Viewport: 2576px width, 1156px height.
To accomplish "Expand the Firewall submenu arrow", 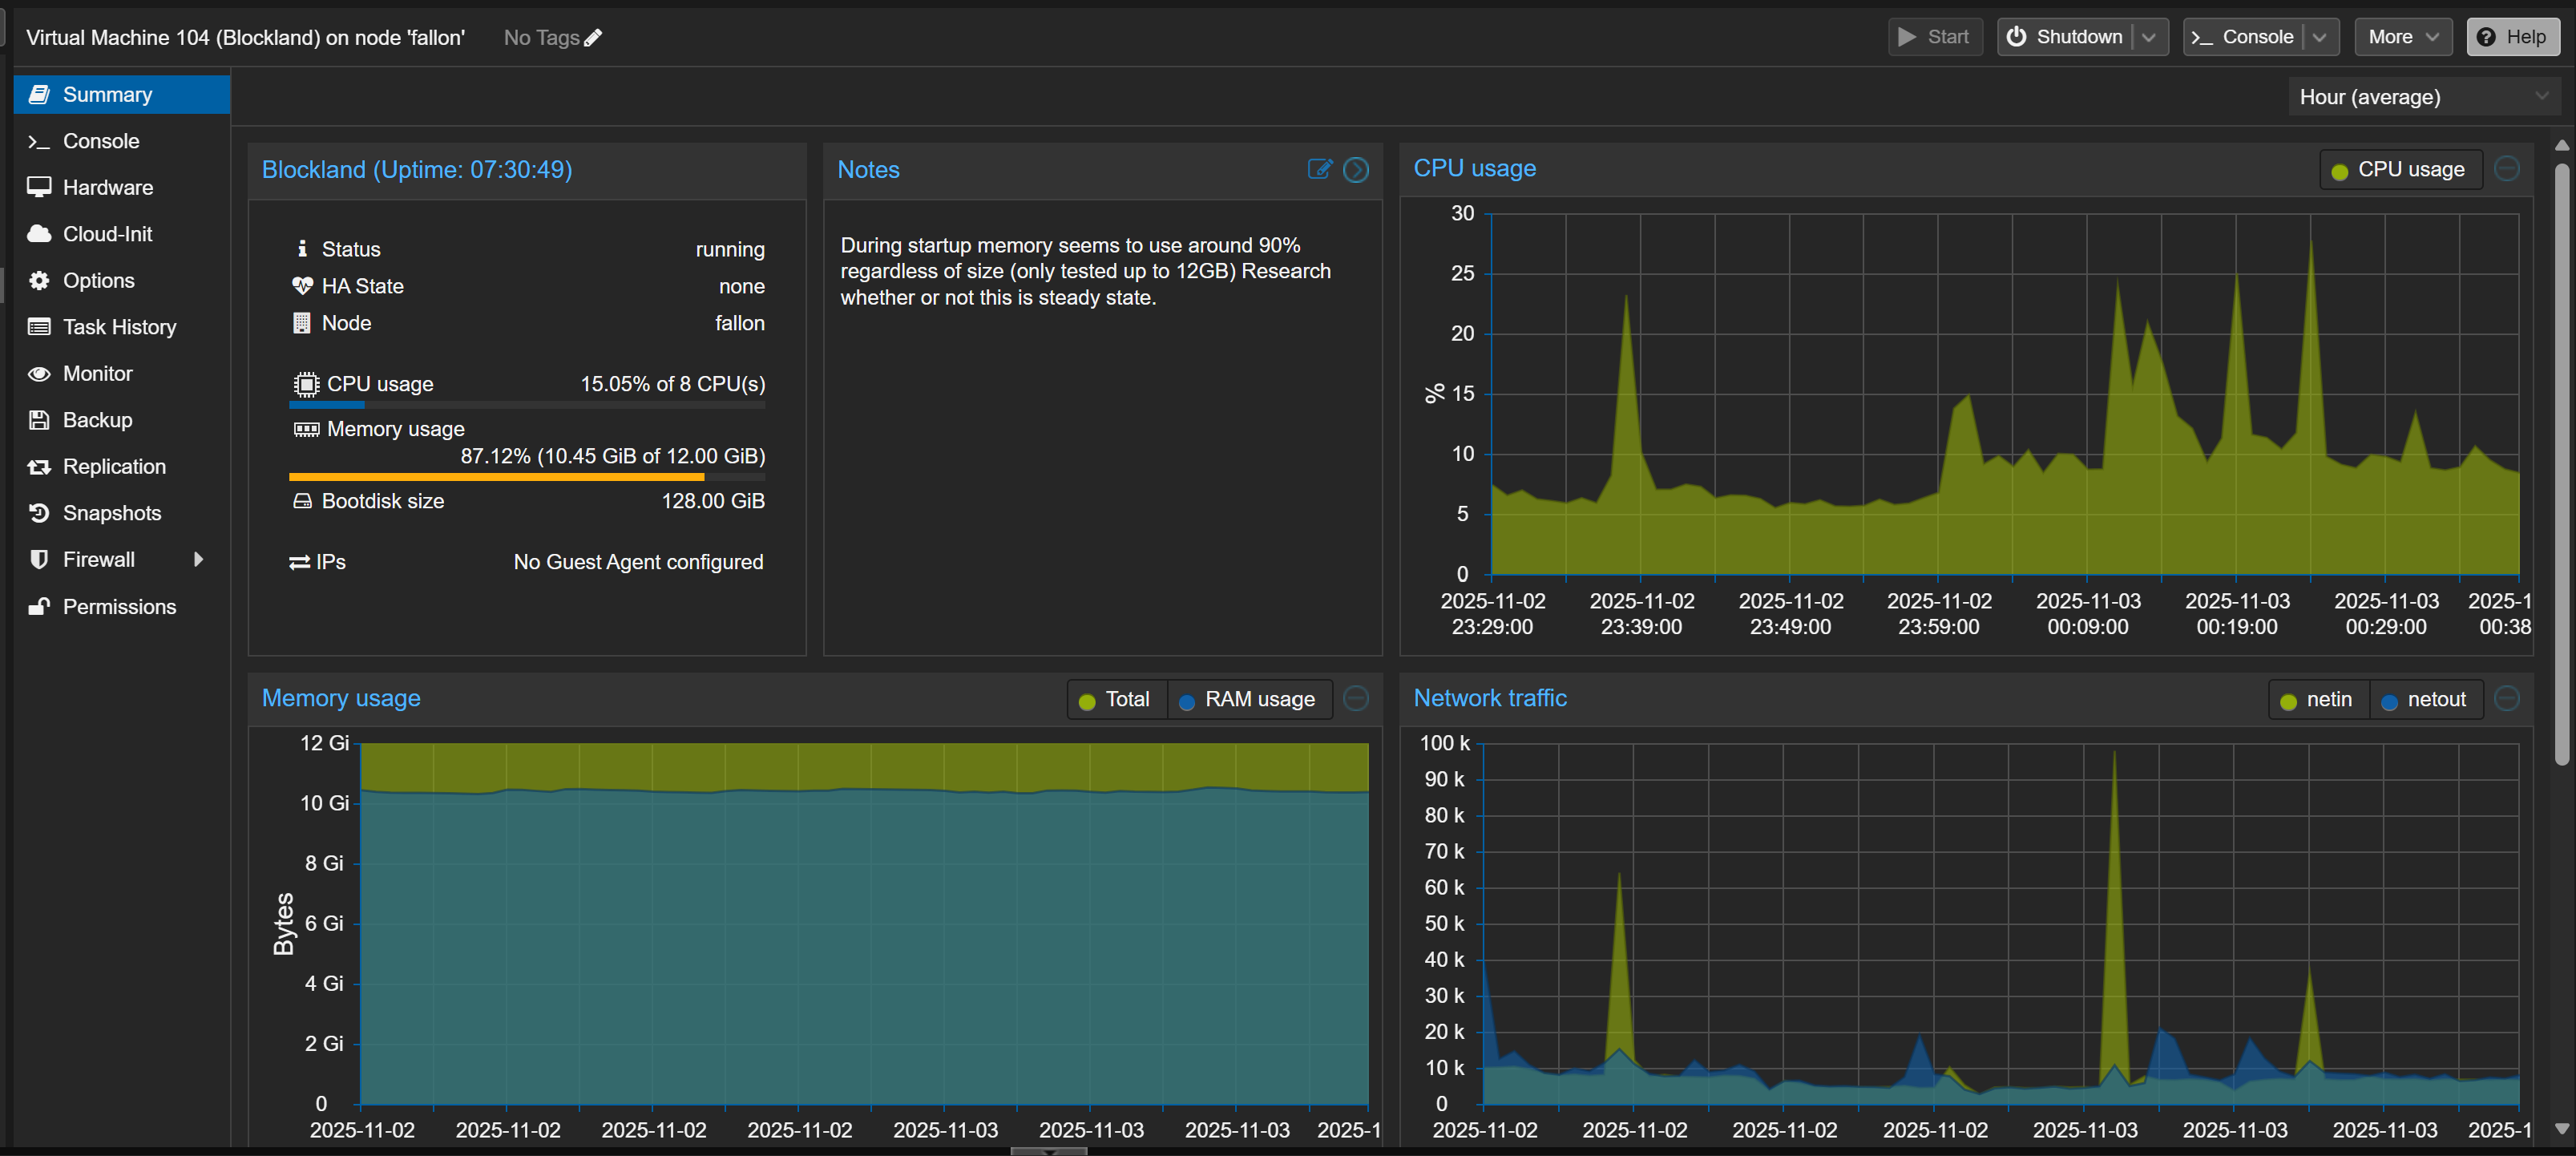I will point(198,559).
